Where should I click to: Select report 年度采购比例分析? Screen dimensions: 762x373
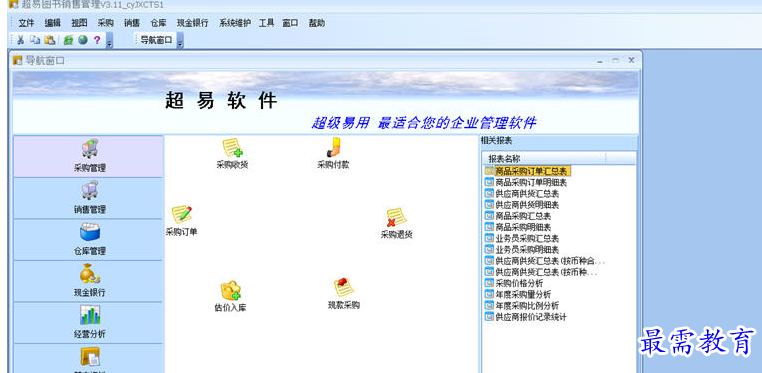coord(522,305)
